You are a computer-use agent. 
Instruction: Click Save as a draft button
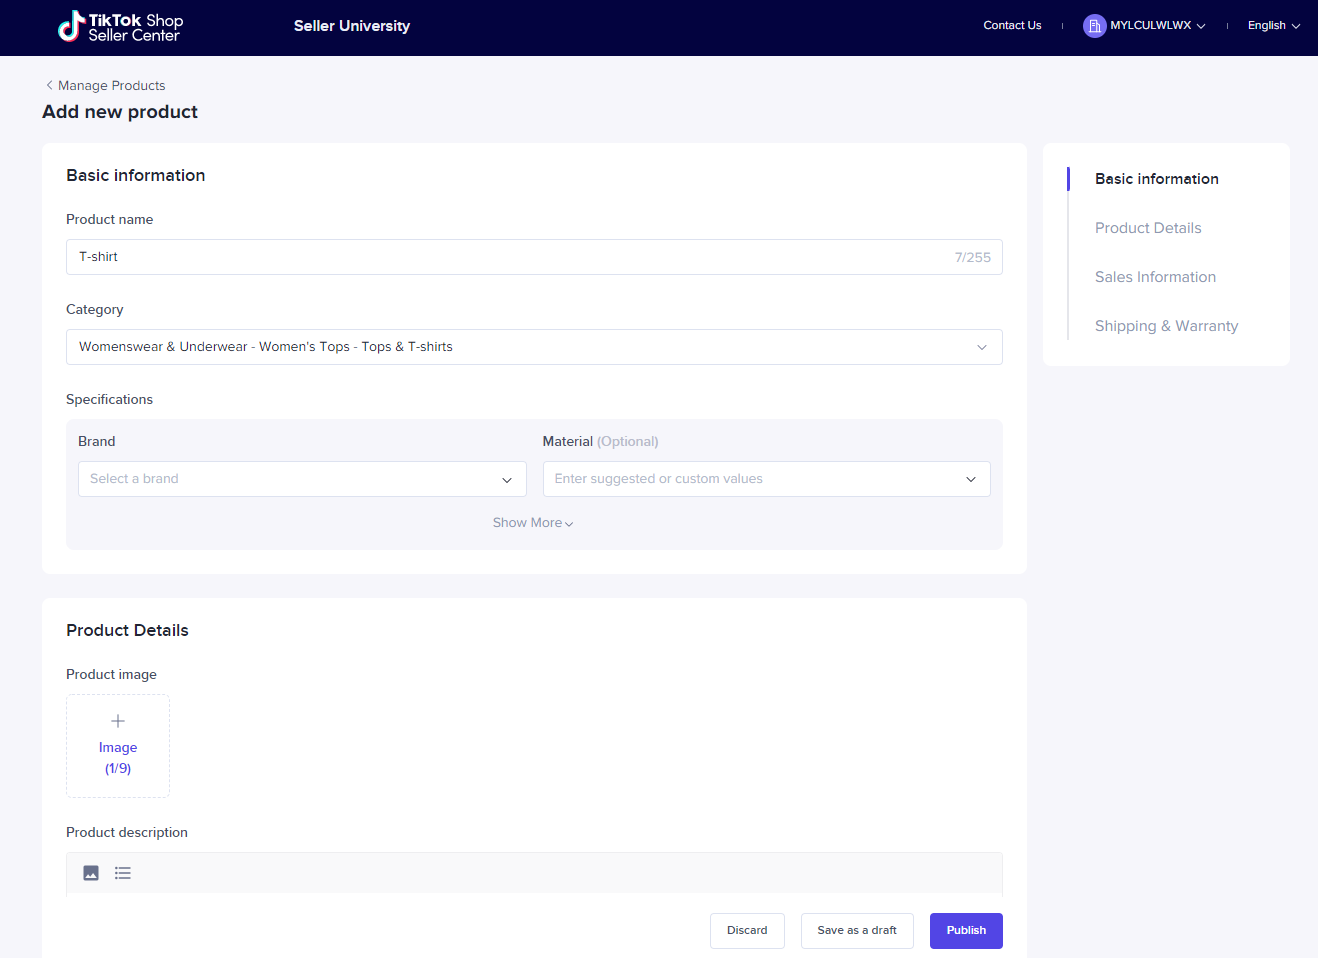[857, 930]
